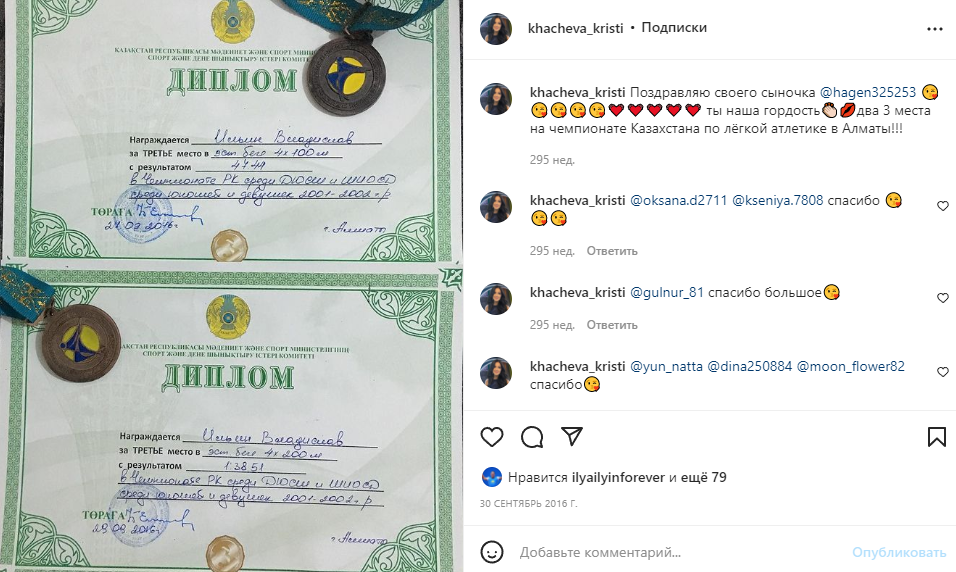Open the emoji picker smiley icon

492,552
